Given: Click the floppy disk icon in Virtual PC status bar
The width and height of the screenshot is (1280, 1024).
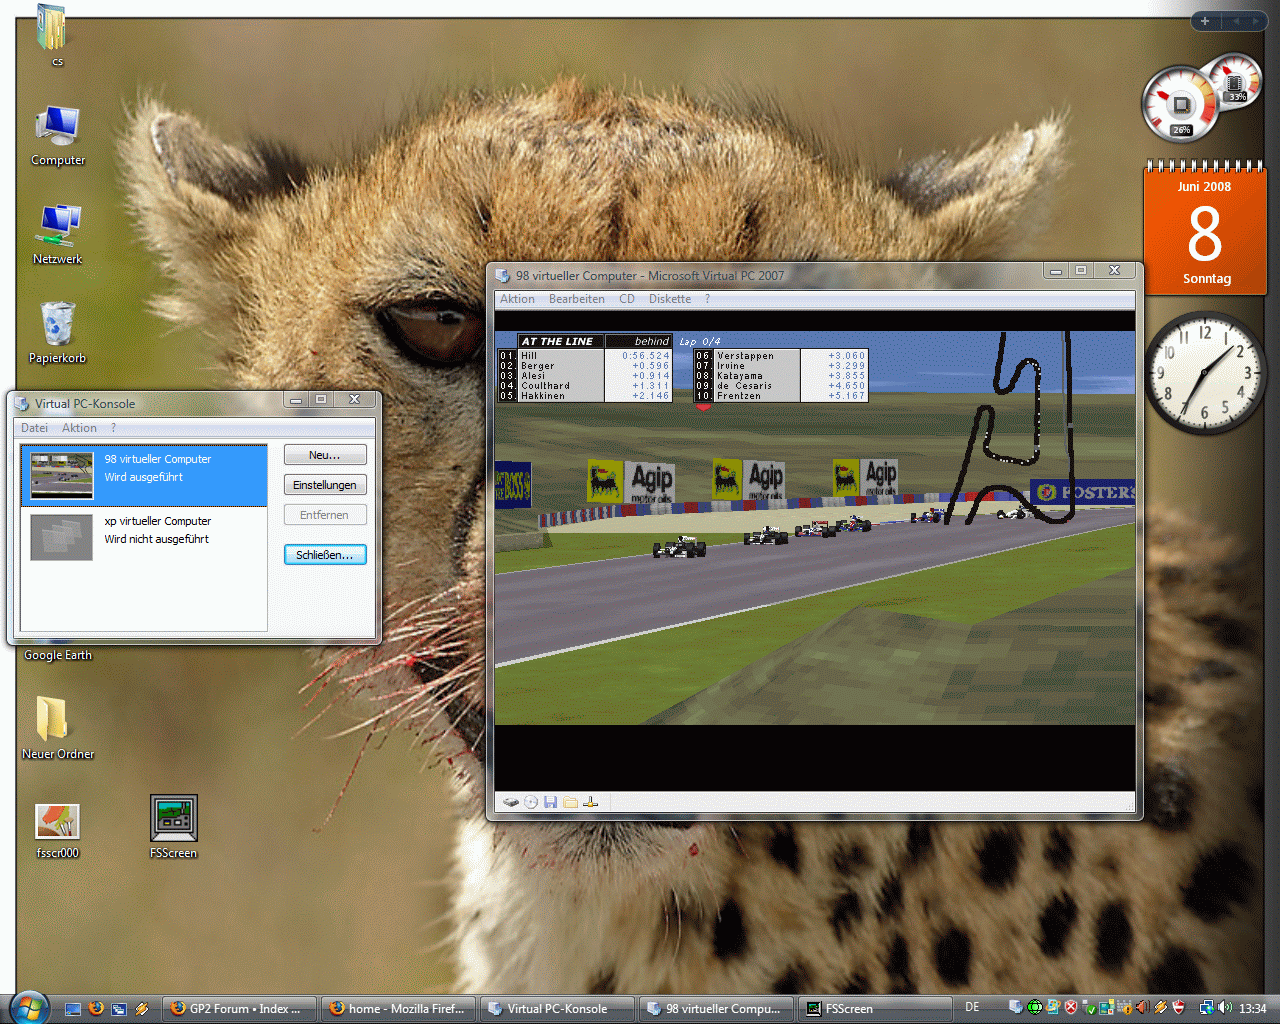Looking at the screenshot, I should [x=550, y=802].
